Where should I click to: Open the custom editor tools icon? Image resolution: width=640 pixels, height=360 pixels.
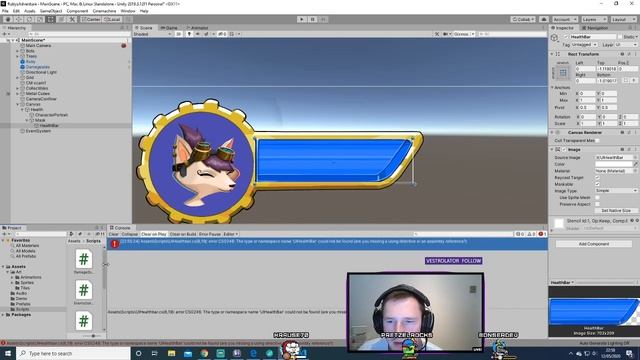[72, 19]
